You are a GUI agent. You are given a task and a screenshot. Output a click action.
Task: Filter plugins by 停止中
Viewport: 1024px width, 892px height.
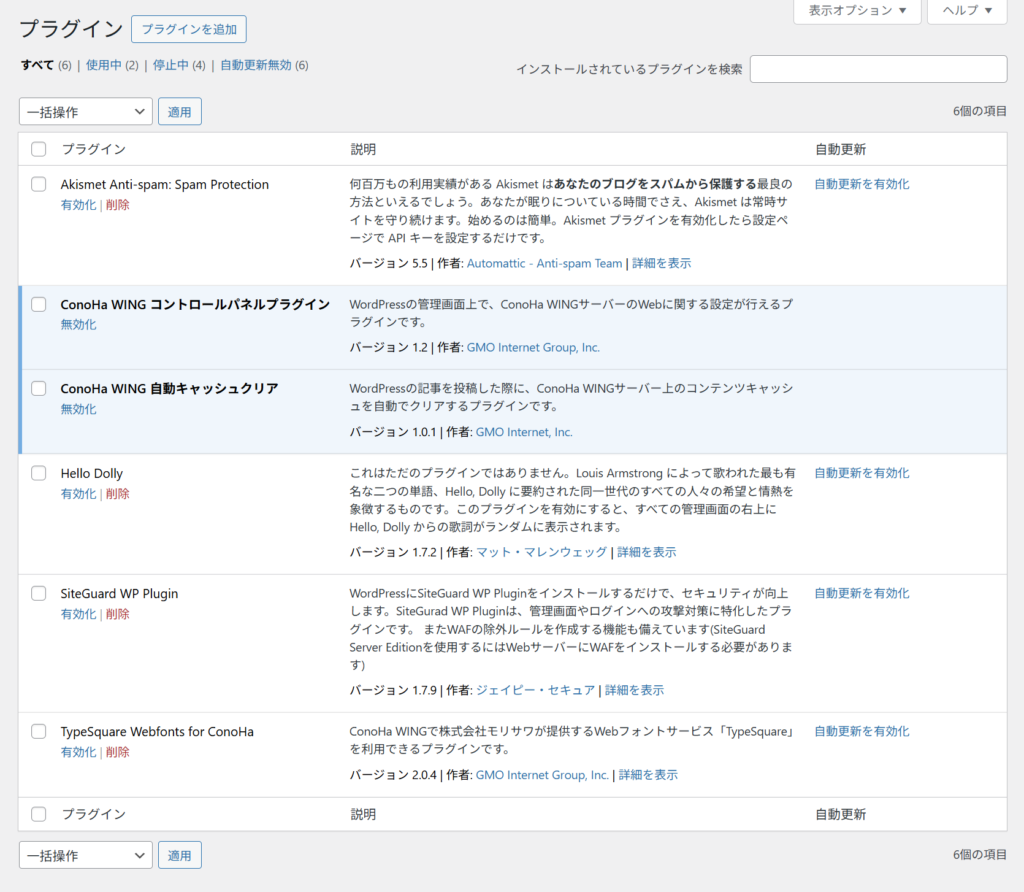point(170,65)
